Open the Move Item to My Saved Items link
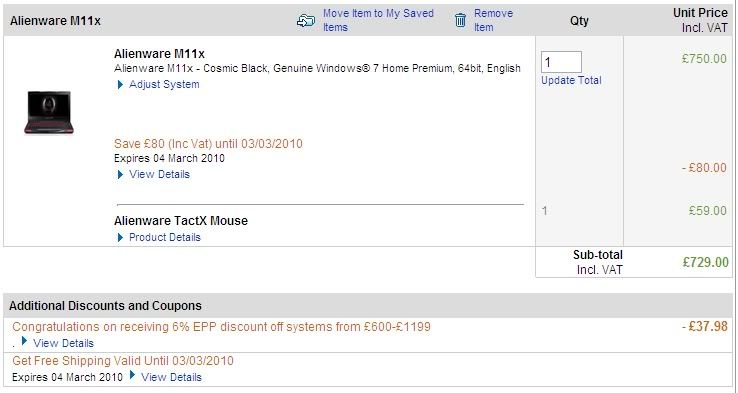 pyautogui.click(x=378, y=20)
